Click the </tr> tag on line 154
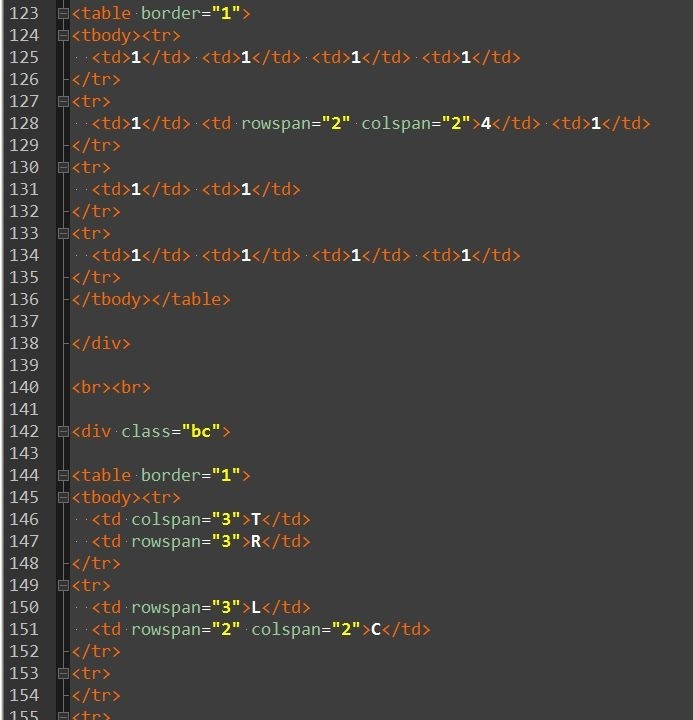 tap(96, 696)
